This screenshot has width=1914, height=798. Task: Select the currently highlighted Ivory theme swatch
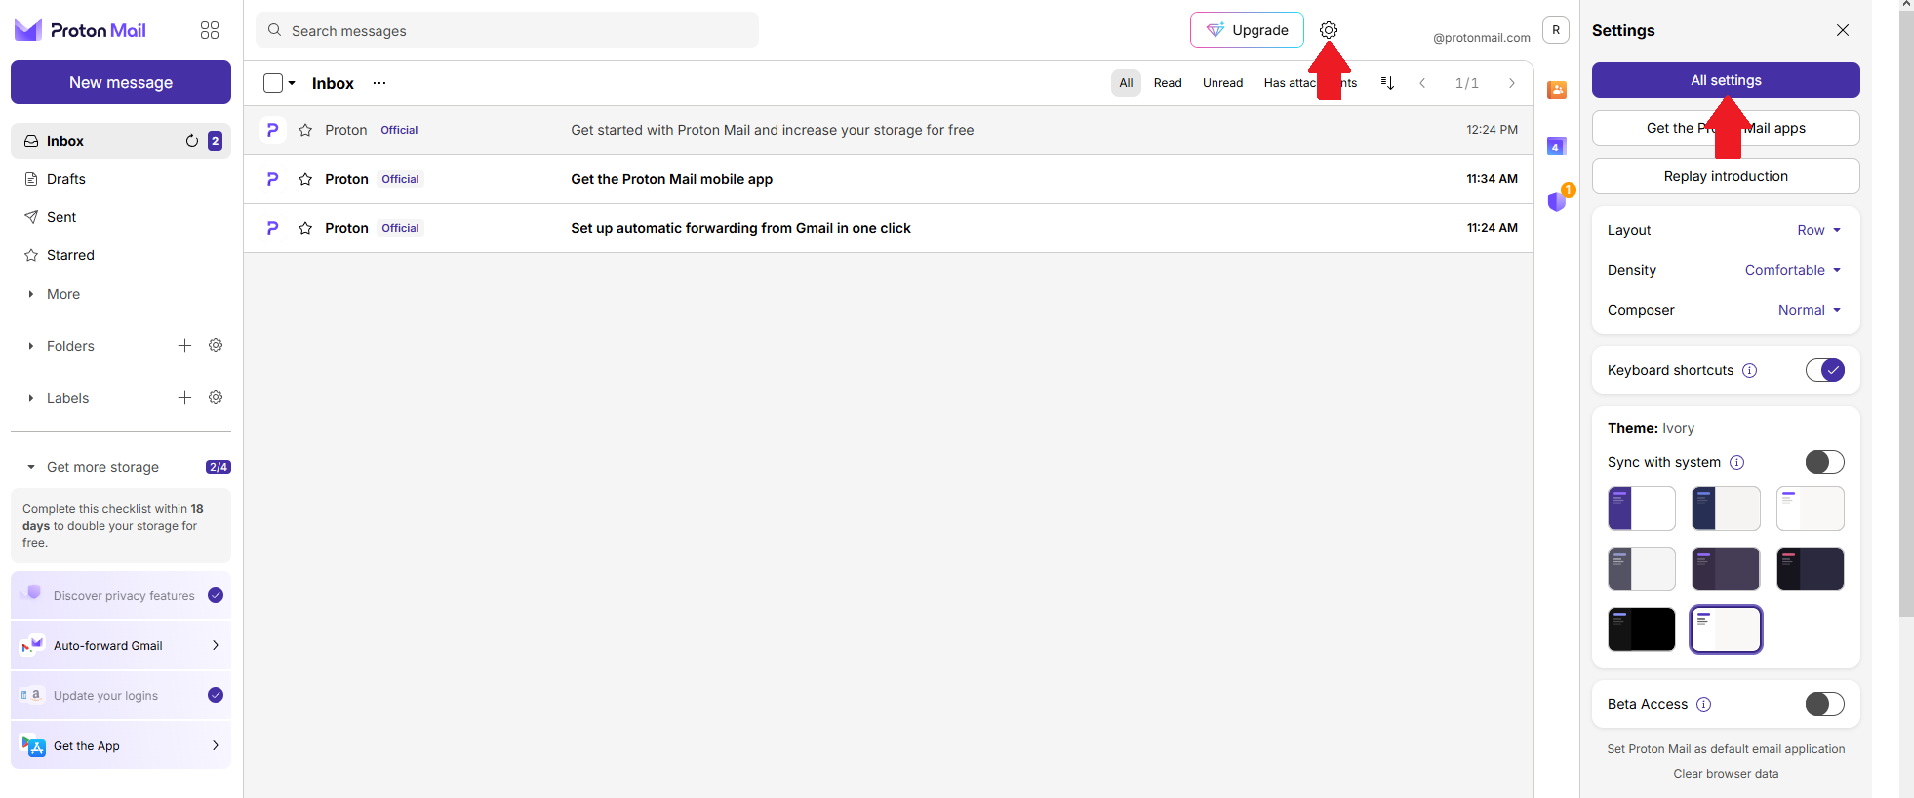coord(1726,629)
